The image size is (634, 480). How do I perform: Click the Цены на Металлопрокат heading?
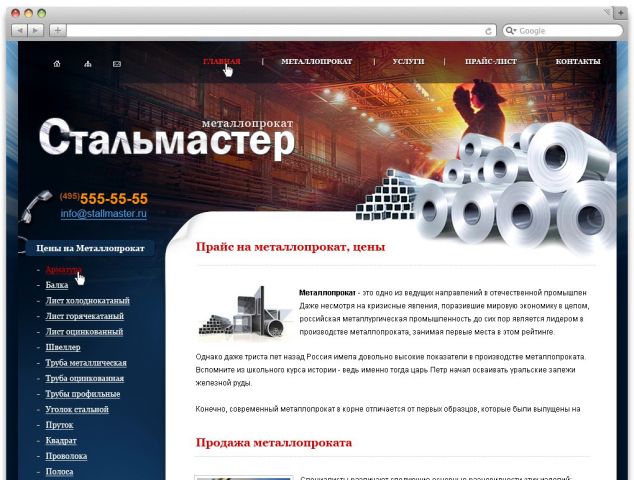pyautogui.click(x=90, y=248)
